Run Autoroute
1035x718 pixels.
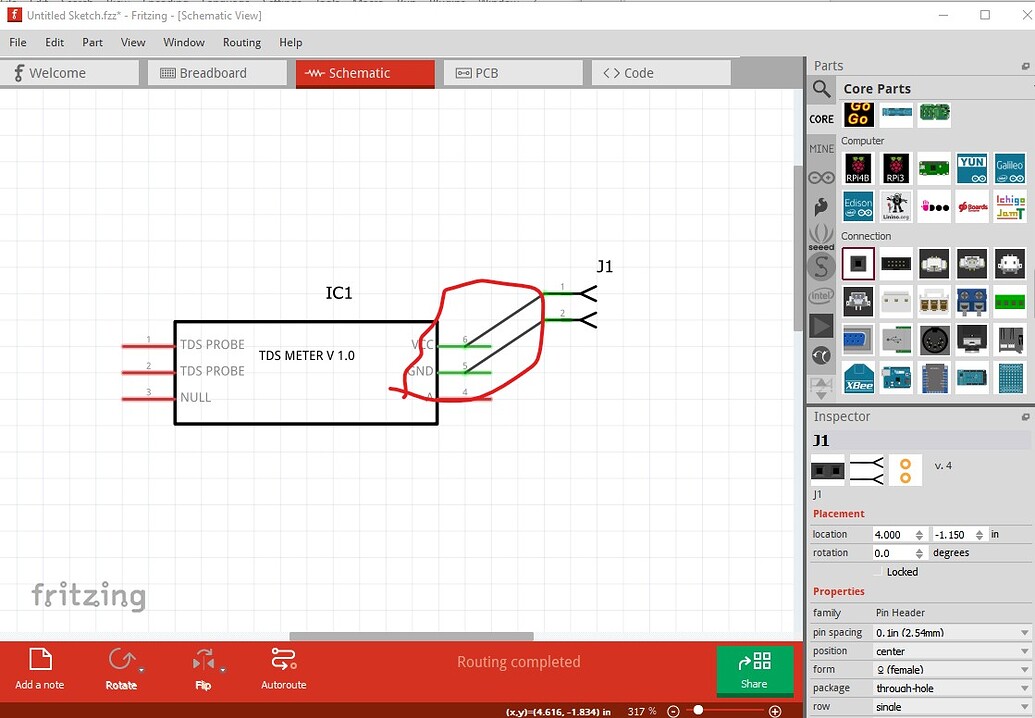pos(284,668)
